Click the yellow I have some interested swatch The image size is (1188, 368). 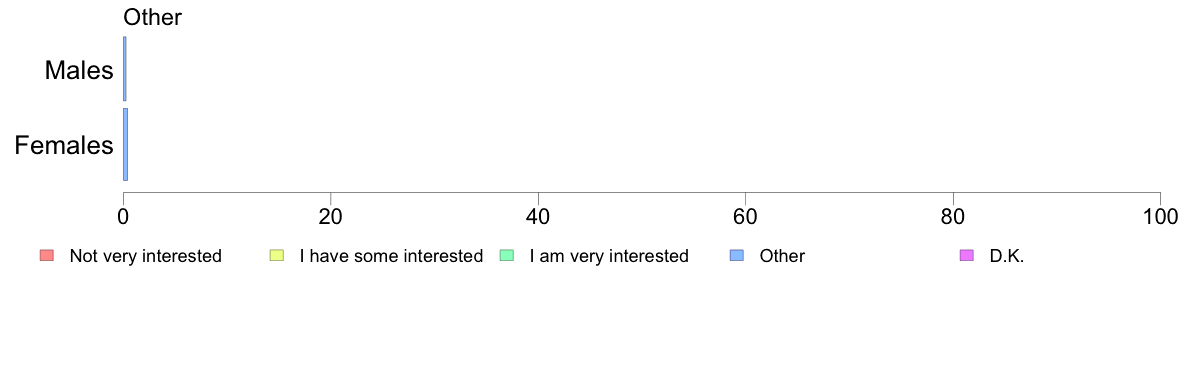[x=277, y=256]
